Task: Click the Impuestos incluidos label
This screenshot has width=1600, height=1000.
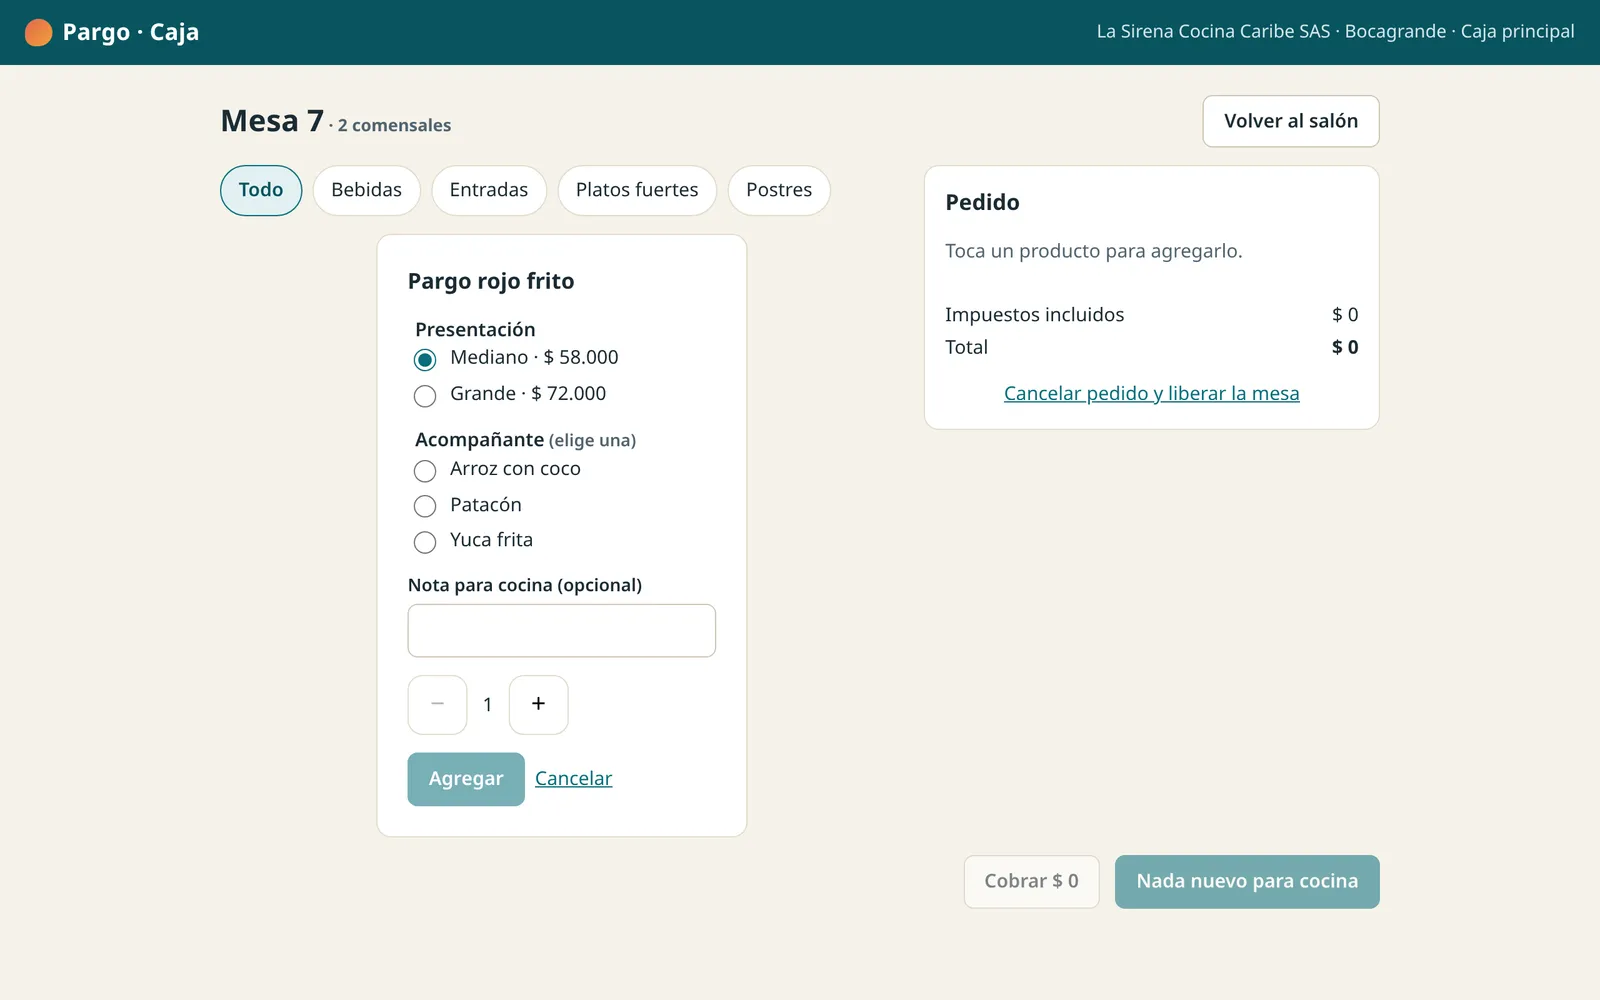Action: 1035,314
